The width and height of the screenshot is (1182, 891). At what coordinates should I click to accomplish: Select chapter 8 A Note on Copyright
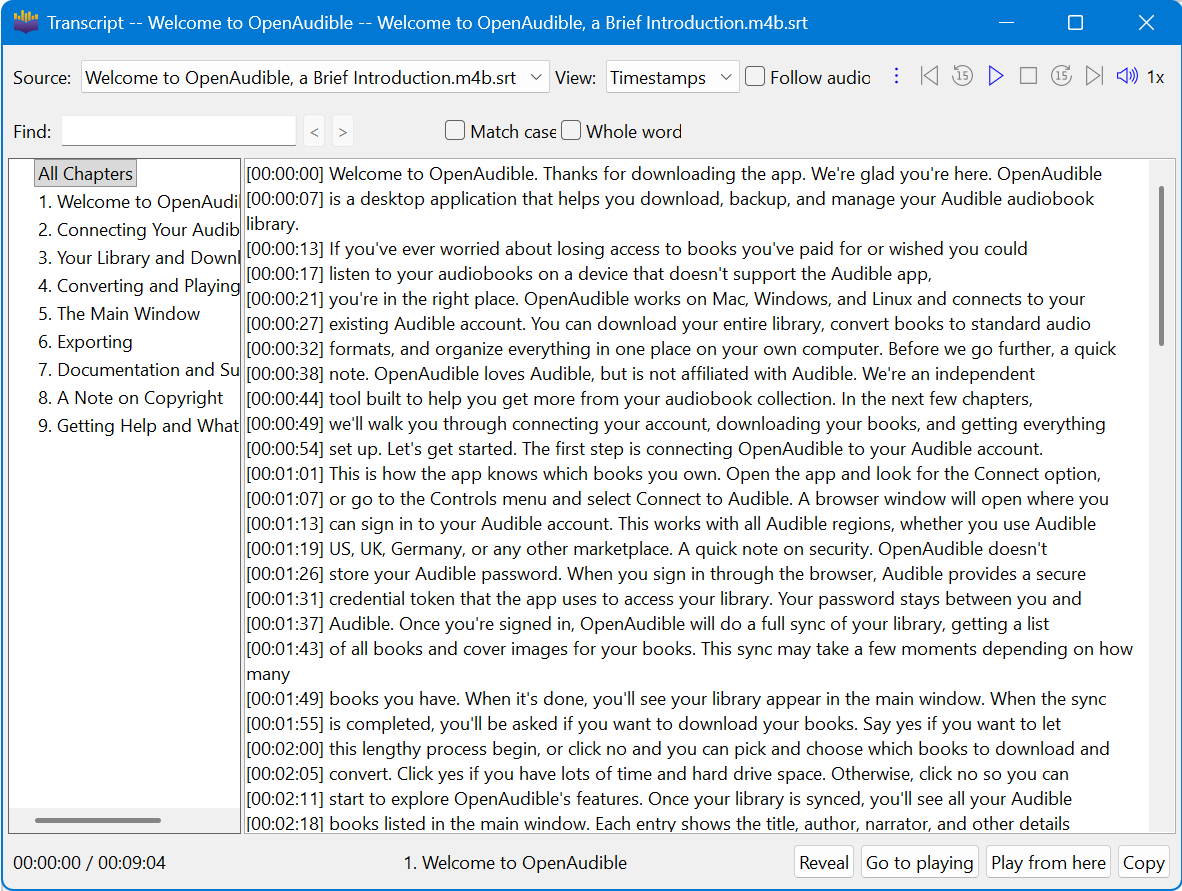click(130, 397)
